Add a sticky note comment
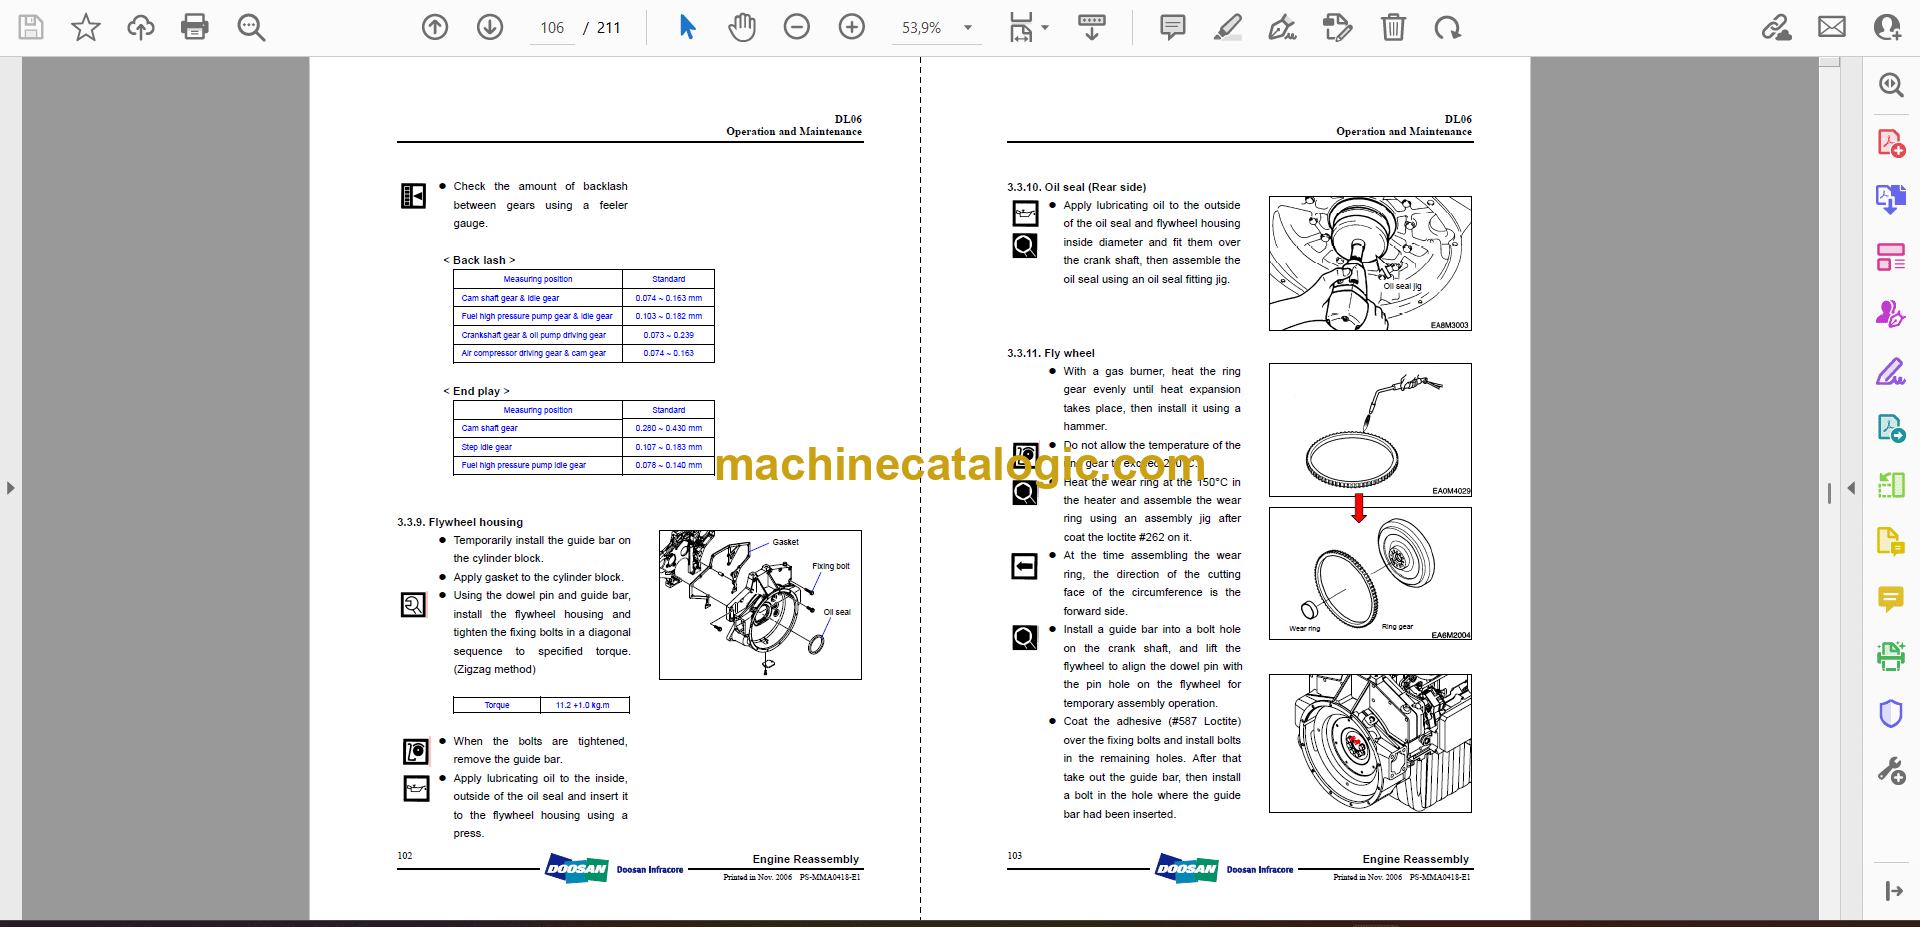 1173,27
